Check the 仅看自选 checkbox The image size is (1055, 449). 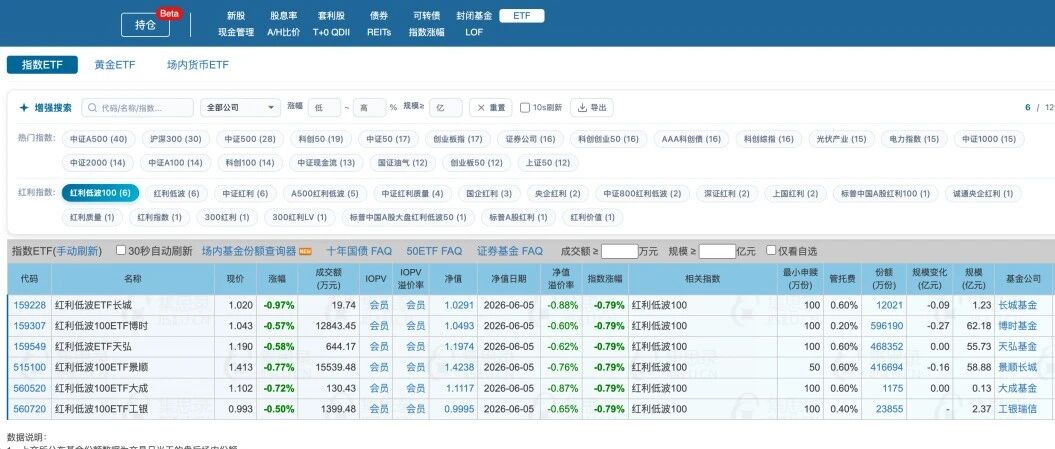[x=771, y=250]
